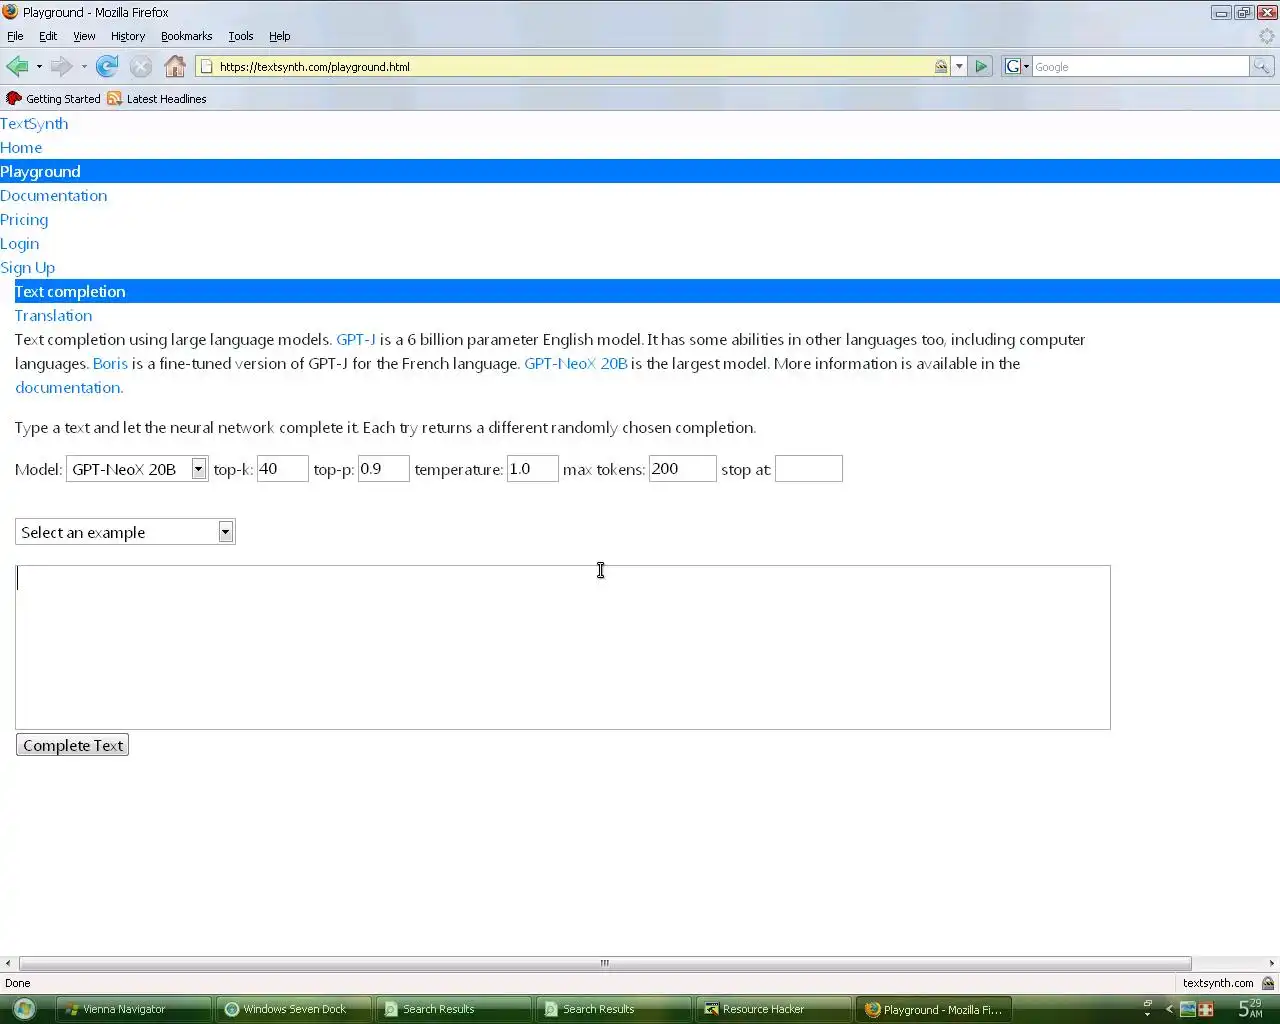Switch to Vienna Navigator taskbar item

(134, 1009)
